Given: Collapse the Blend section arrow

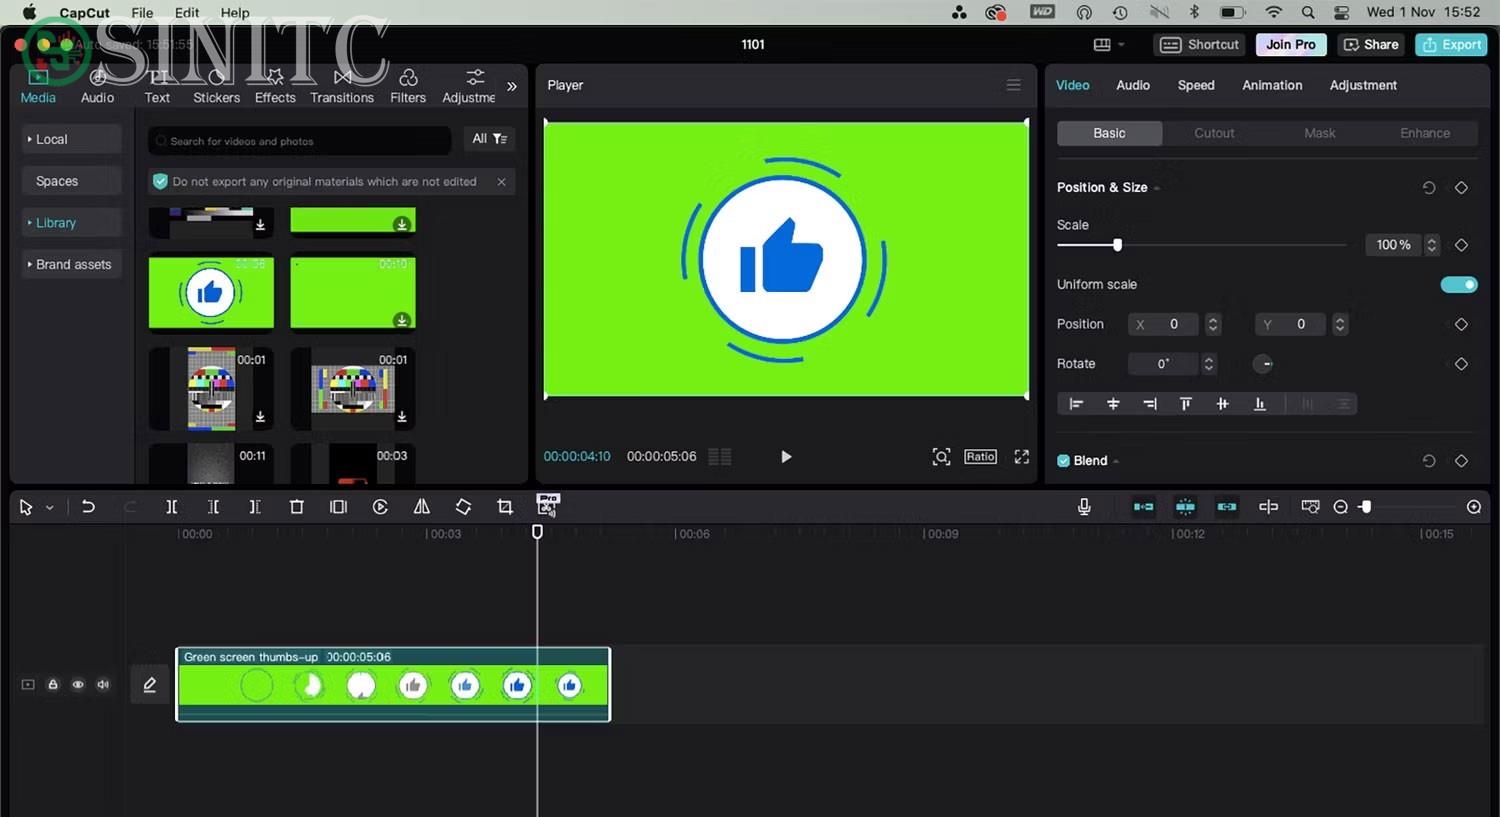Looking at the screenshot, I should pos(1116,462).
